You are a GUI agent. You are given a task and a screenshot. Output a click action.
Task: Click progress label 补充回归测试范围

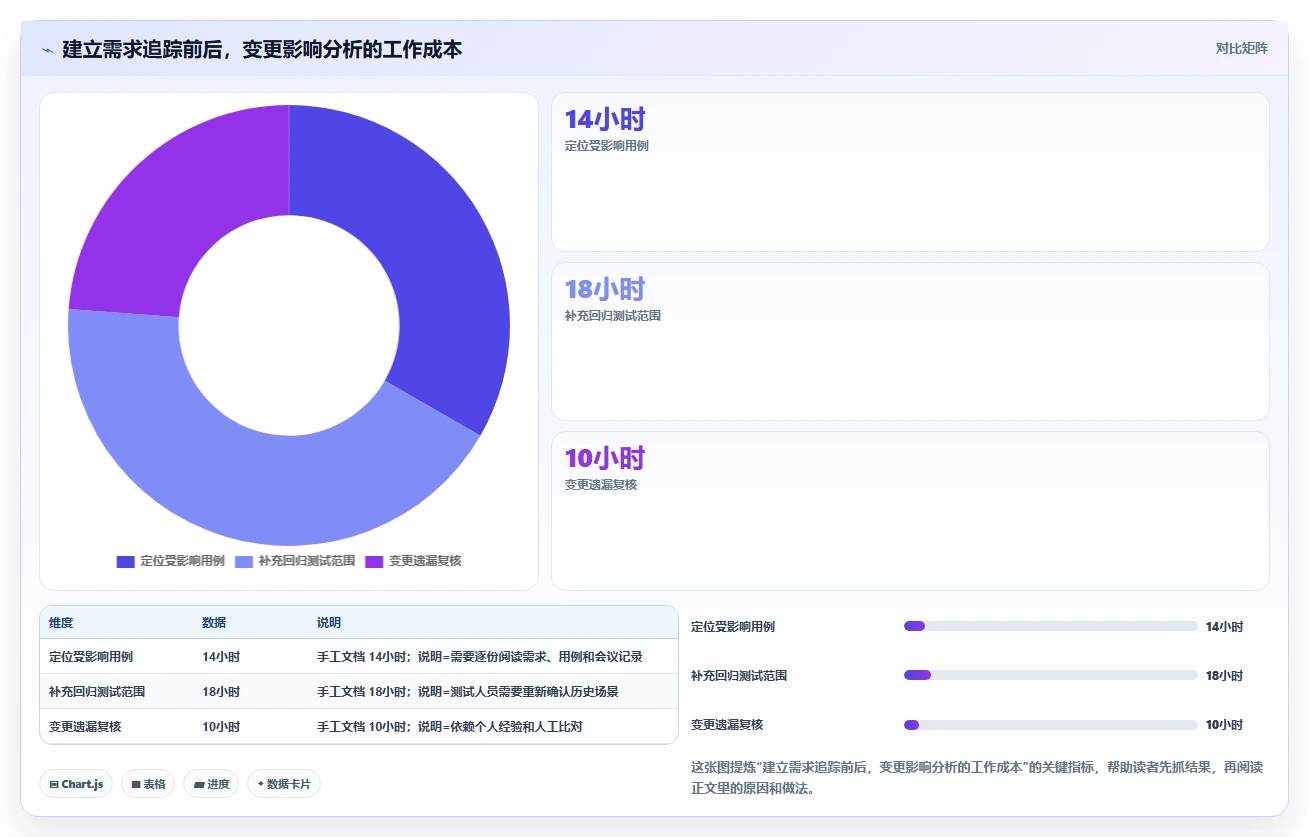point(739,676)
